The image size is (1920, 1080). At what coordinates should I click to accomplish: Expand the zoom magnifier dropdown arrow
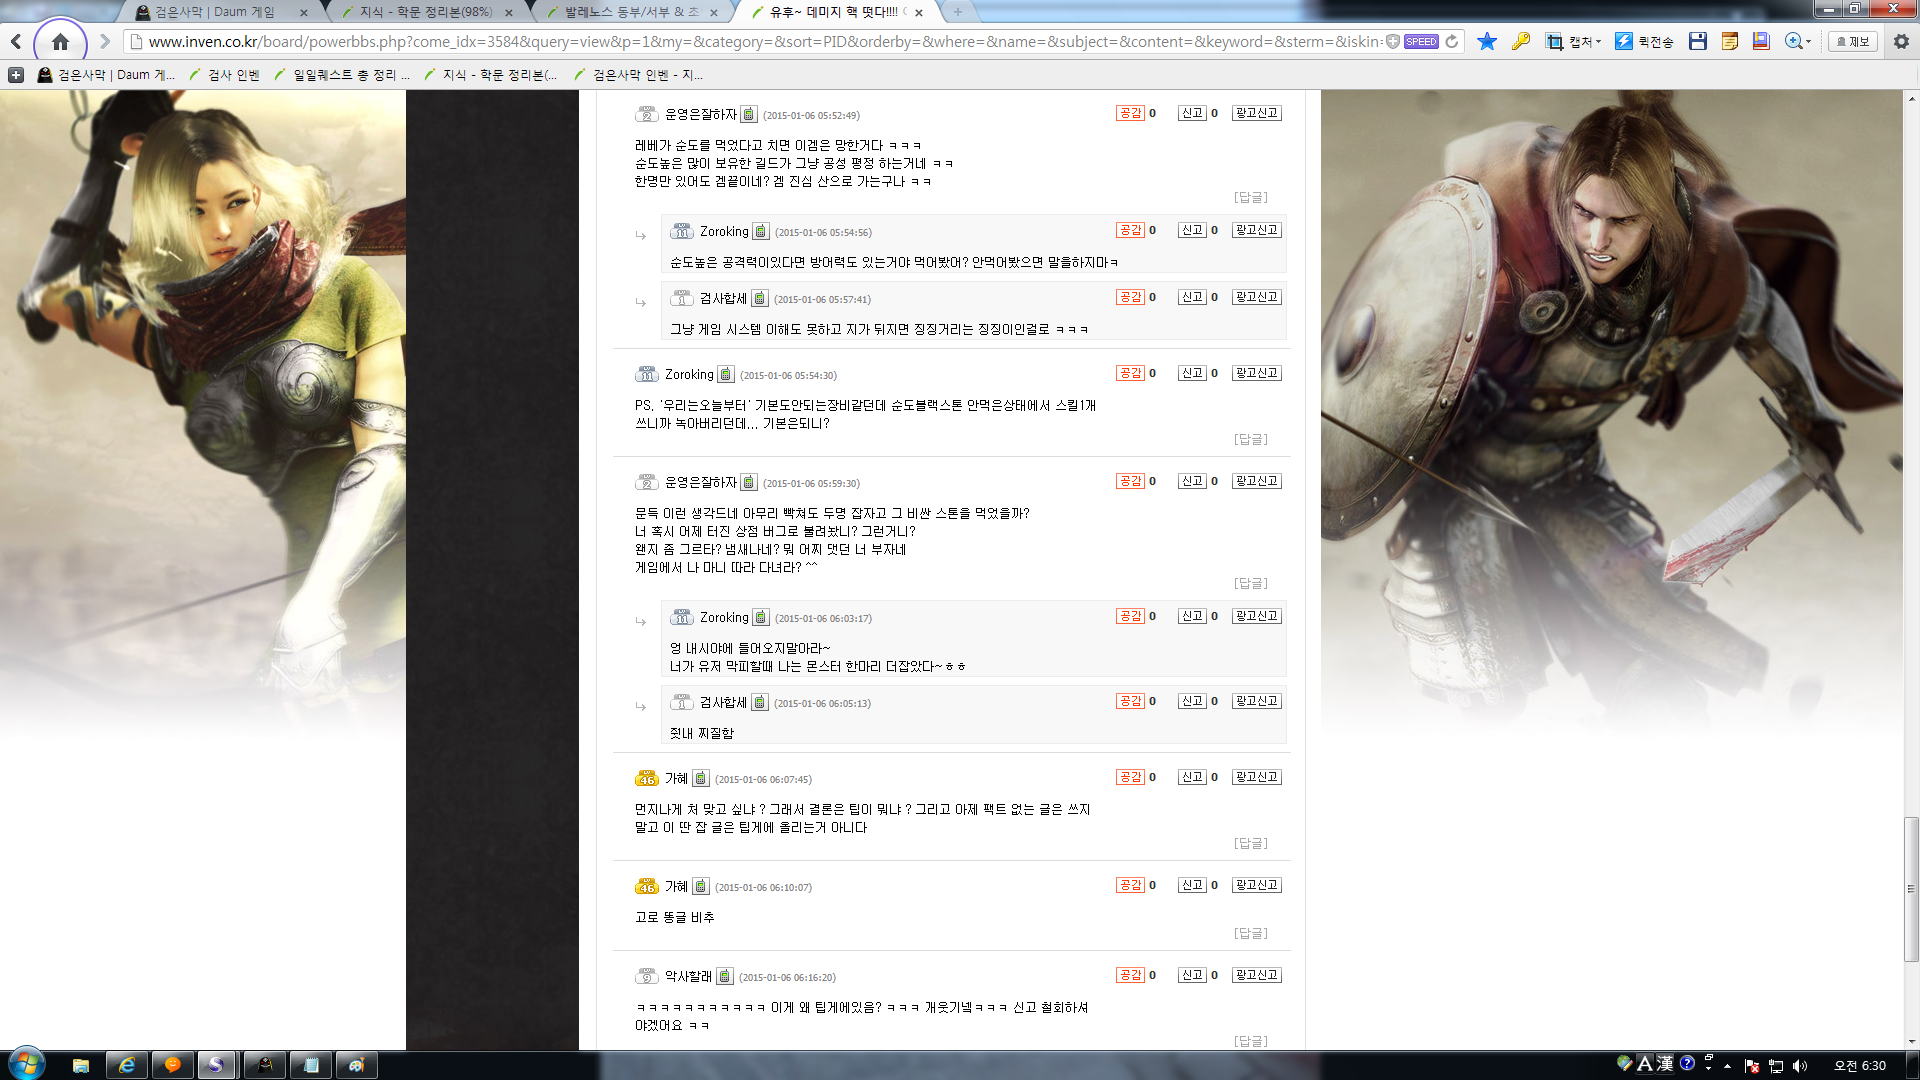coord(1809,42)
